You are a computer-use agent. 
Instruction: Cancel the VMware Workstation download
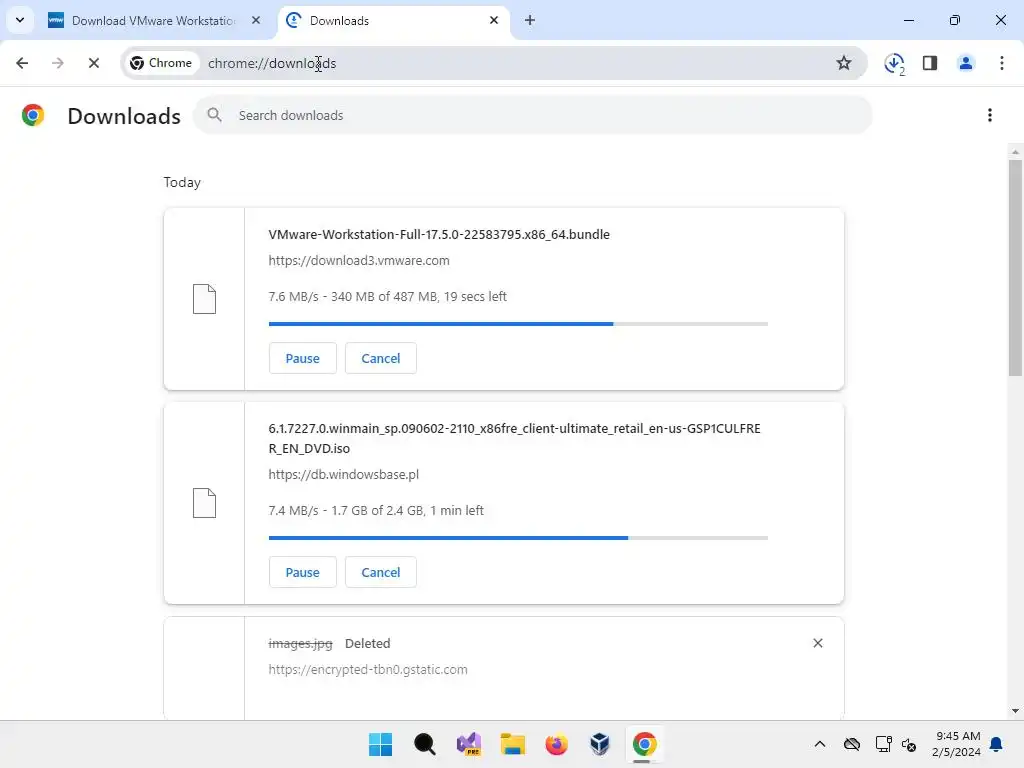coord(381,359)
